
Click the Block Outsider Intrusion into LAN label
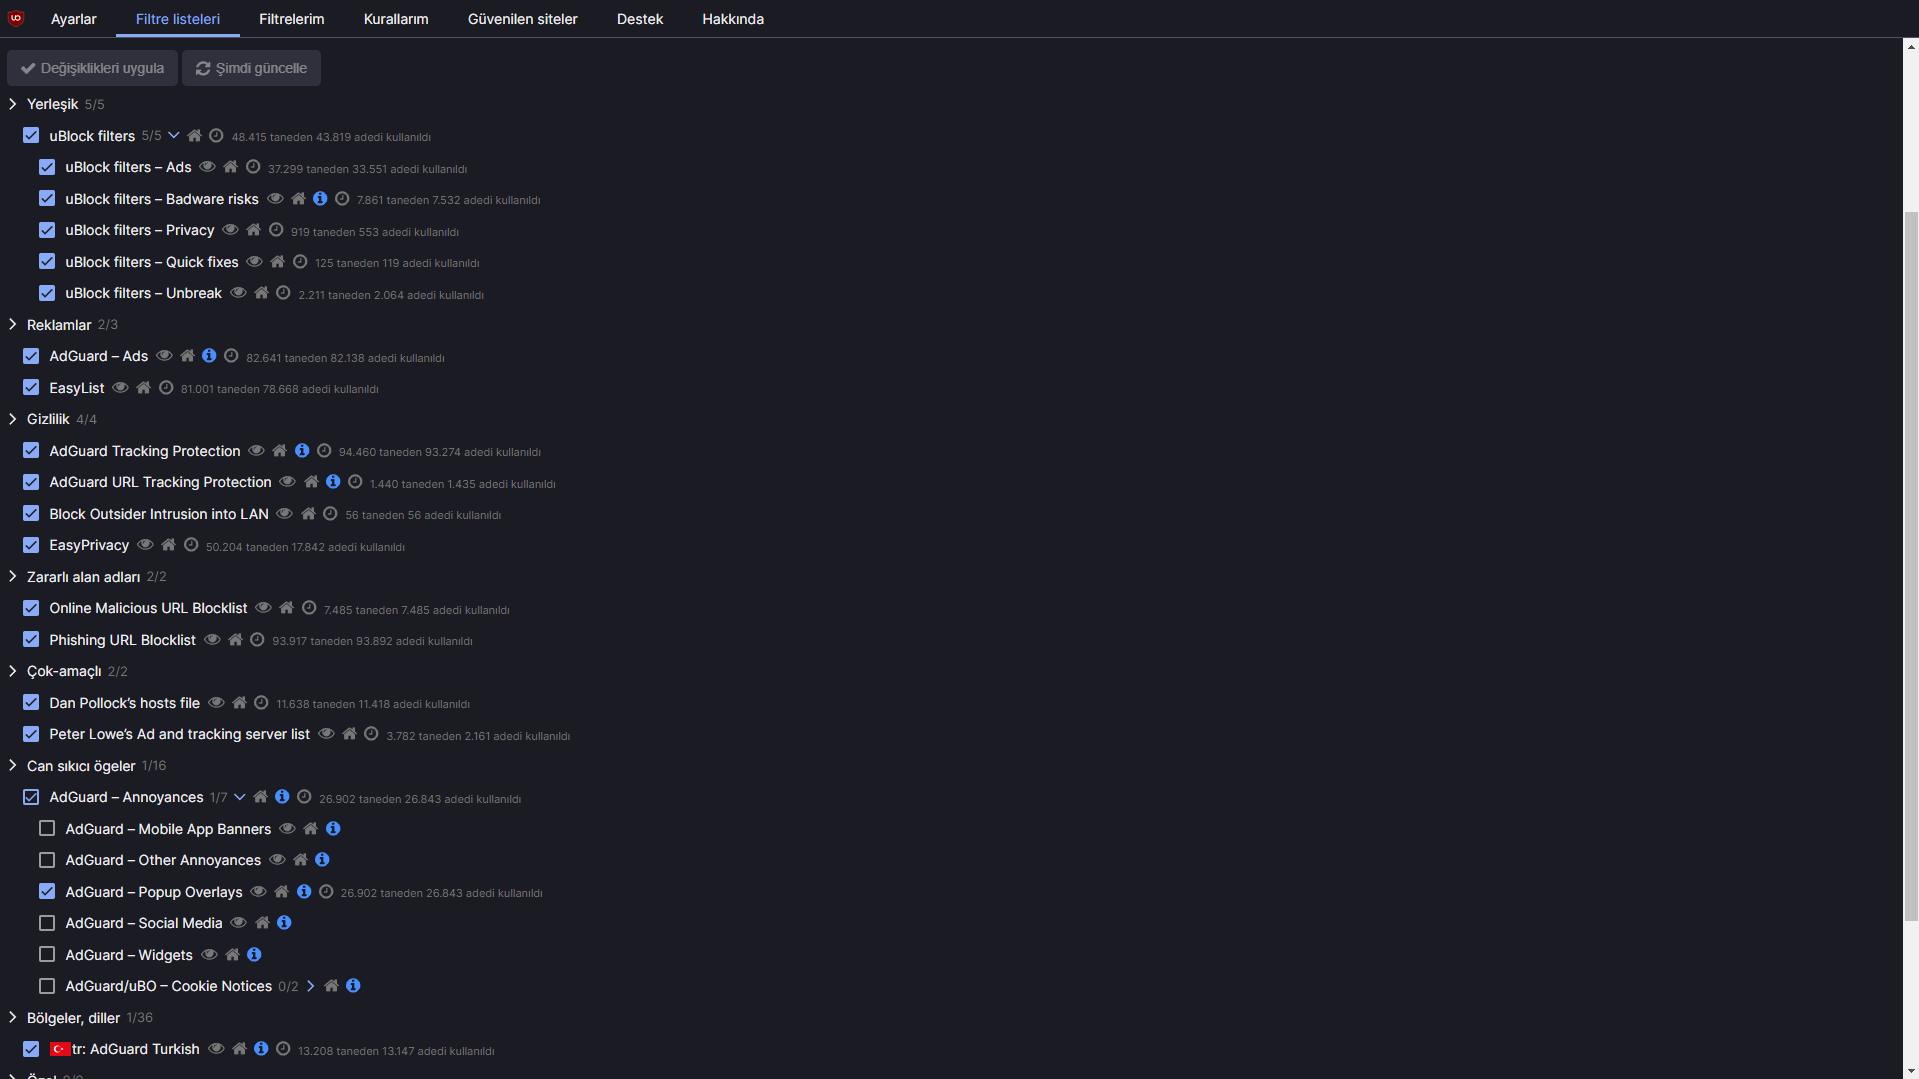pos(159,514)
